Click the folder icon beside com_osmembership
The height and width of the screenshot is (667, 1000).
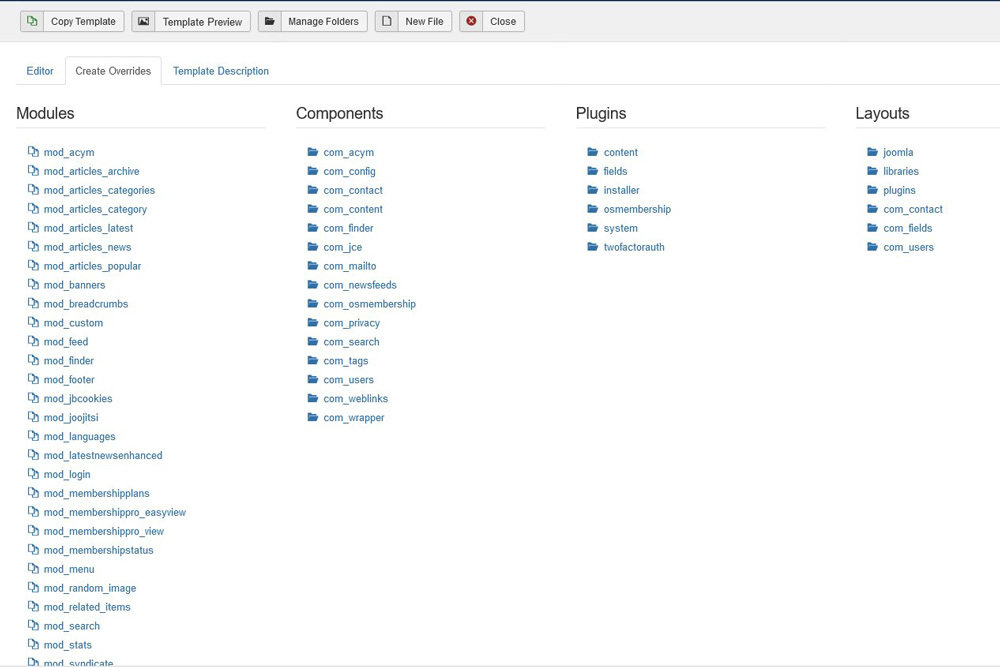click(313, 304)
